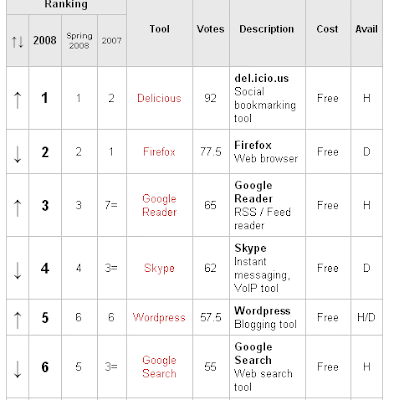Click the up arrow in Delicious row

coord(17,100)
